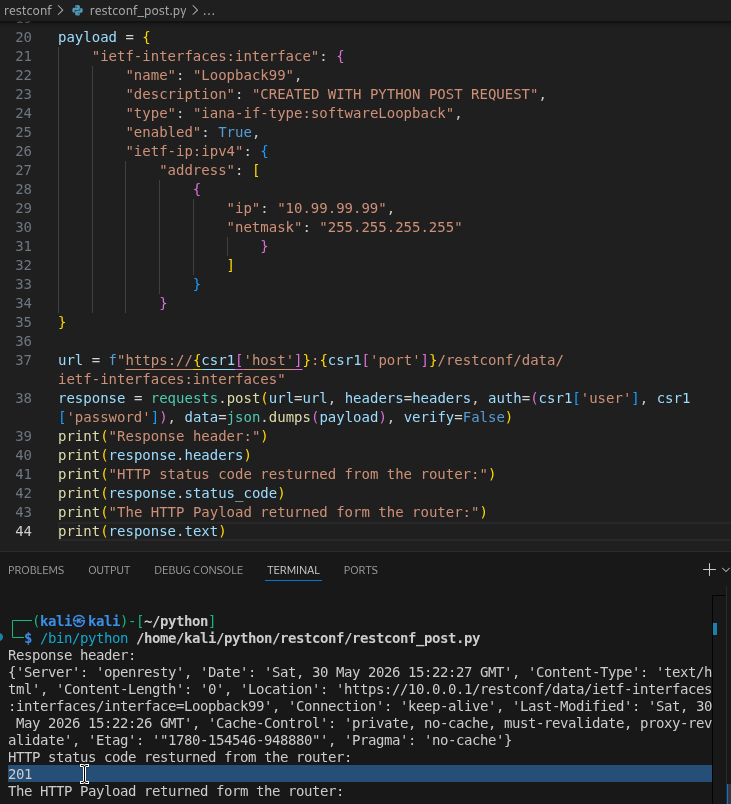Click line number 44 in gutter
Screen dimensions: 731x804
pyautogui.click(x=23, y=531)
